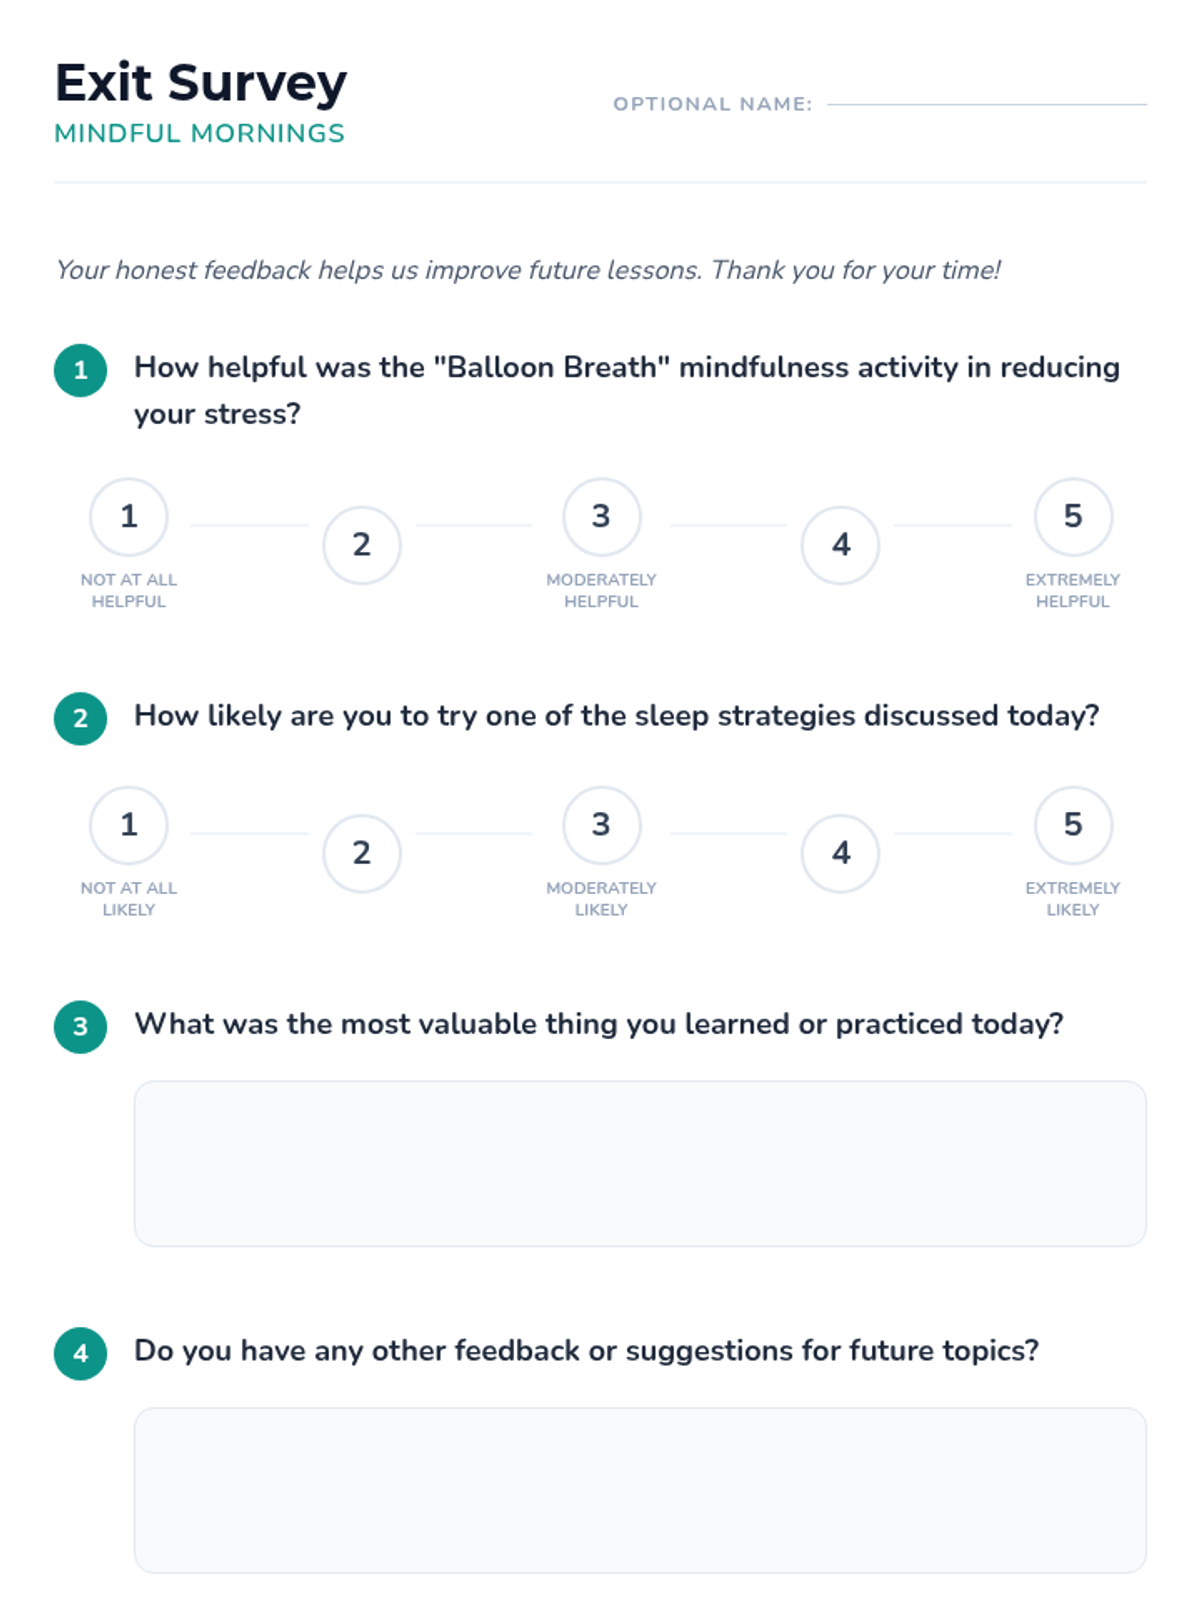Select rating 1 for Balloon Breath helpfulness

click(x=128, y=517)
